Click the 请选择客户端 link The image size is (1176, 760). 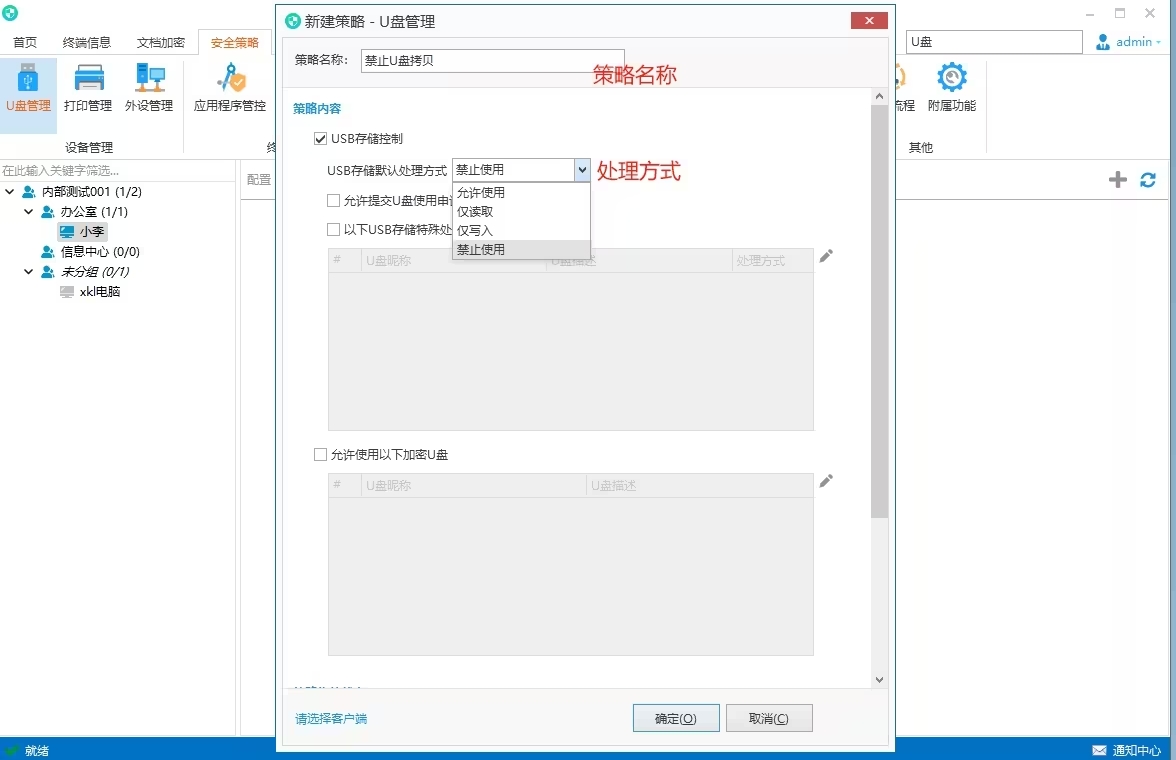tap(331, 719)
